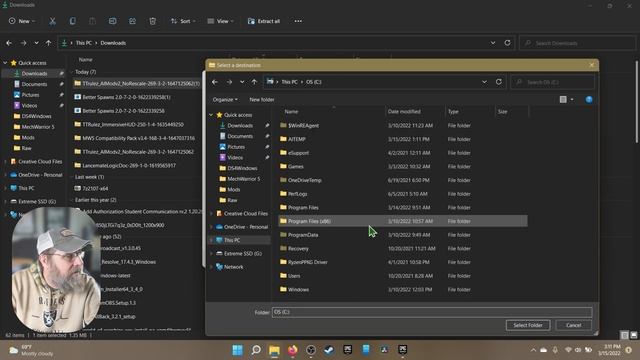Viewport: 640px width, 360px height.
Task: Open Windows Start menu on taskbar
Action: point(237,350)
